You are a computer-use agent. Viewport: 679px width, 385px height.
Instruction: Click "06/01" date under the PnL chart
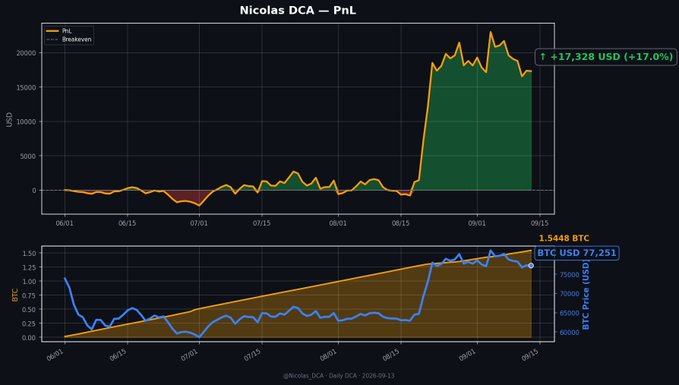65,223
